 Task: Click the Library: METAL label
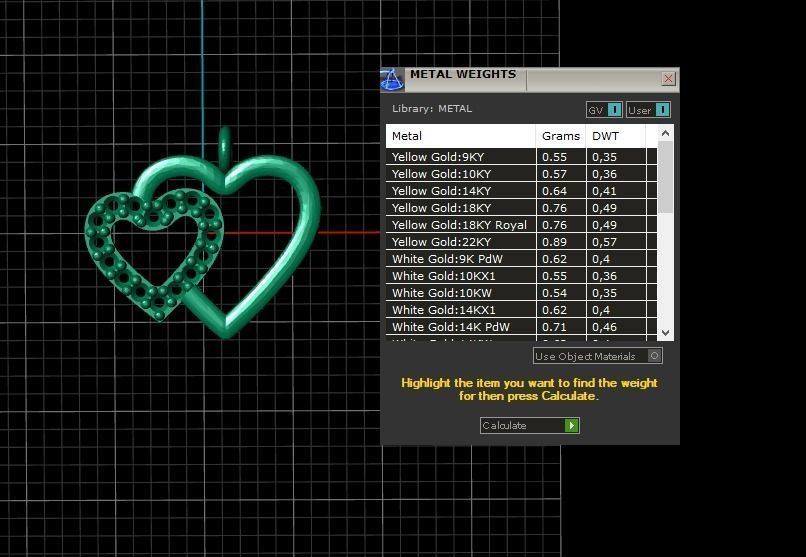432,108
